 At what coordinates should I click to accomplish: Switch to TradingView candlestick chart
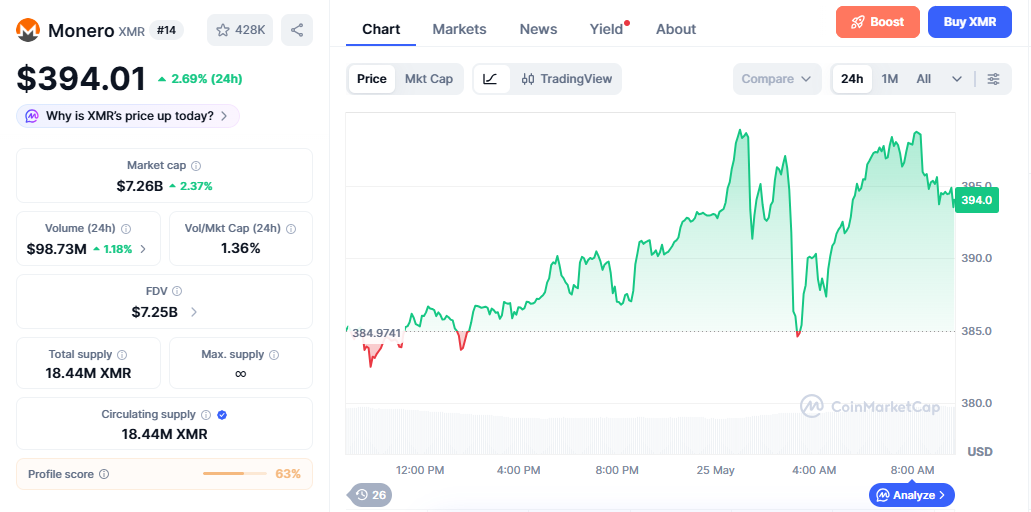(x=566, y=79)
